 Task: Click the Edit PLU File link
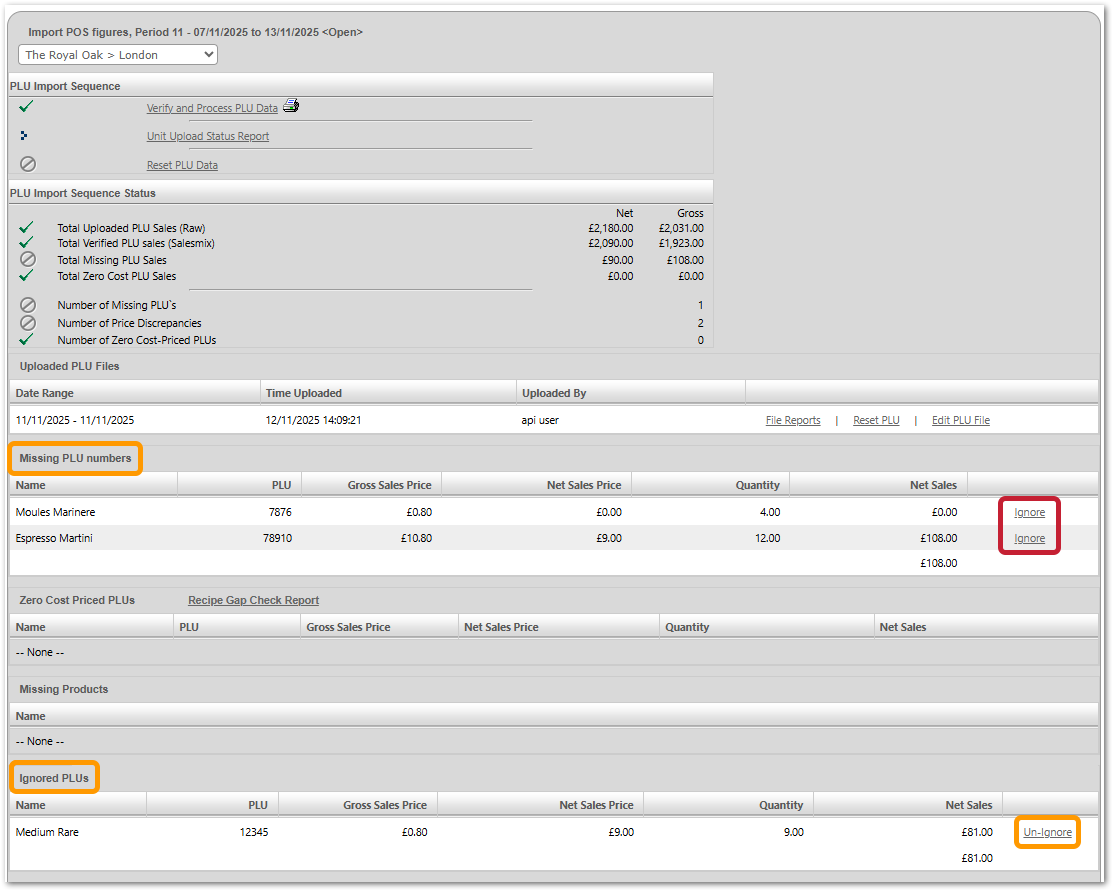960,420
